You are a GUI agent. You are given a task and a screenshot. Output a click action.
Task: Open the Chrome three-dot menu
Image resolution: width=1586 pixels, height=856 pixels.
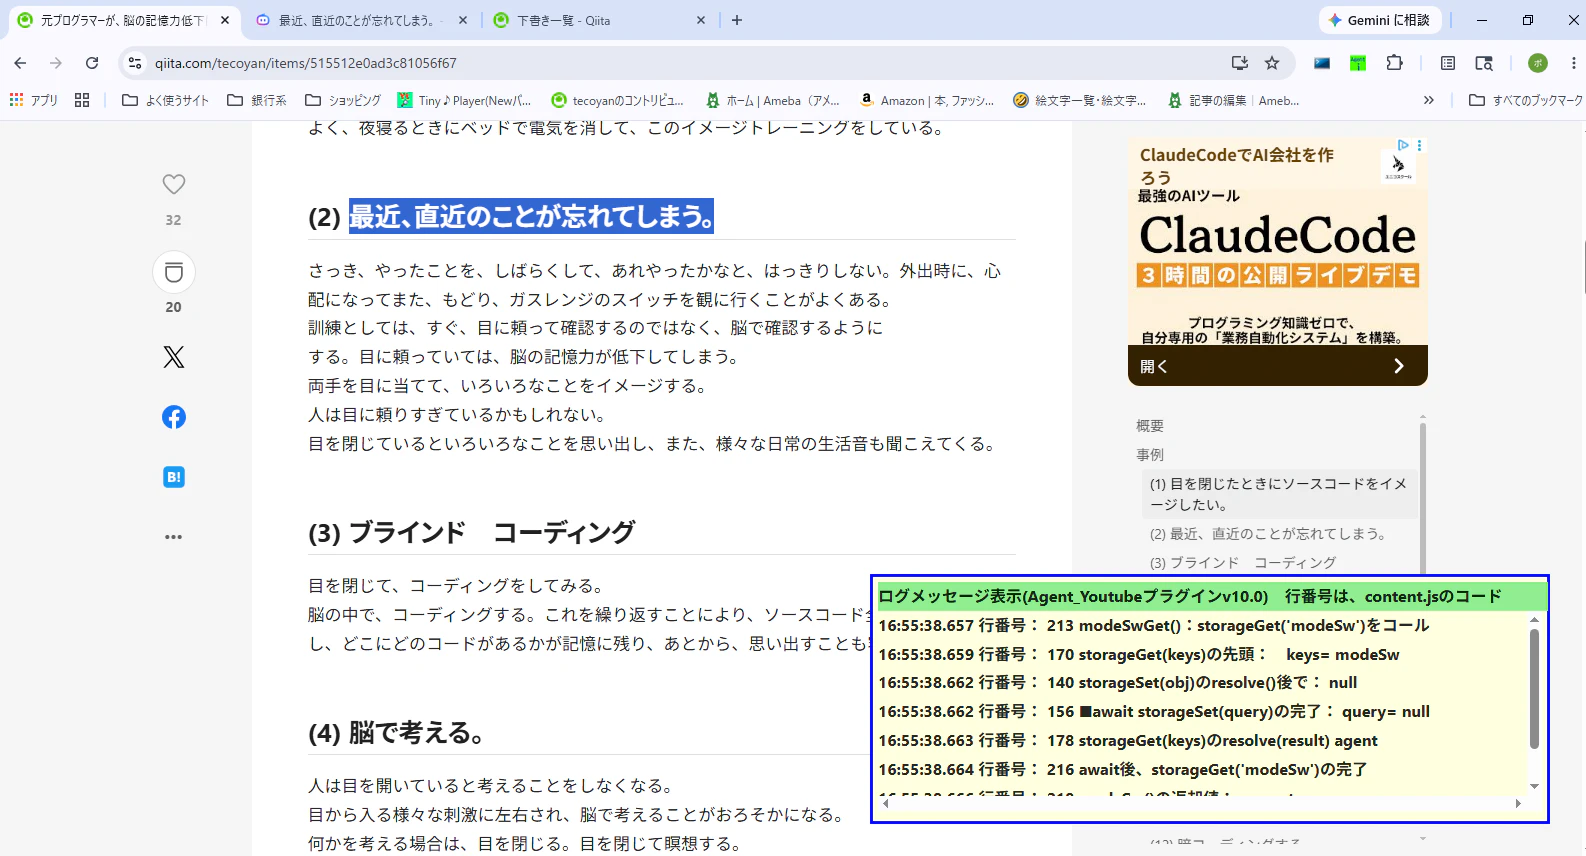tap(1573, 63)
